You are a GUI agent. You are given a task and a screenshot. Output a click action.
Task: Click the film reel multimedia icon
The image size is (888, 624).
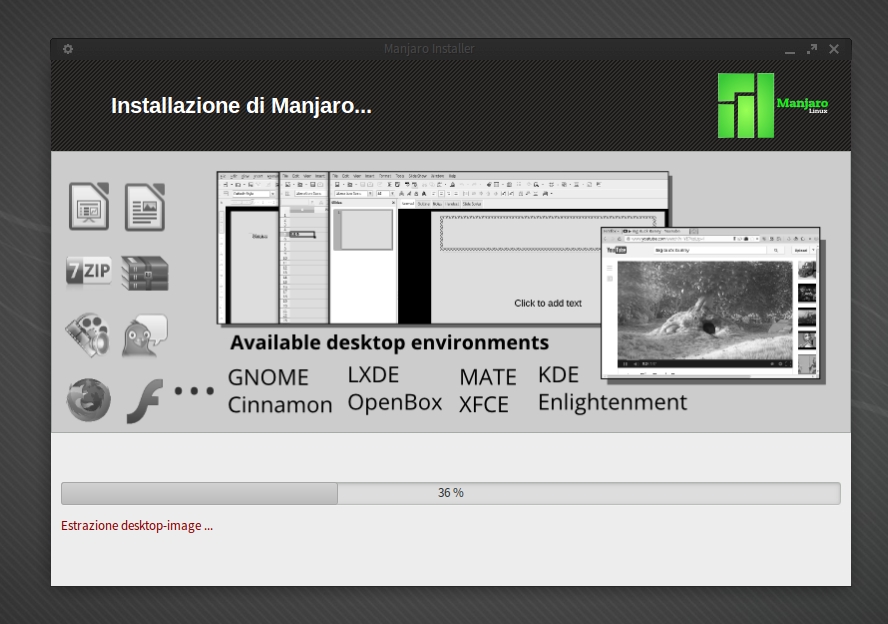pos(88,335)
